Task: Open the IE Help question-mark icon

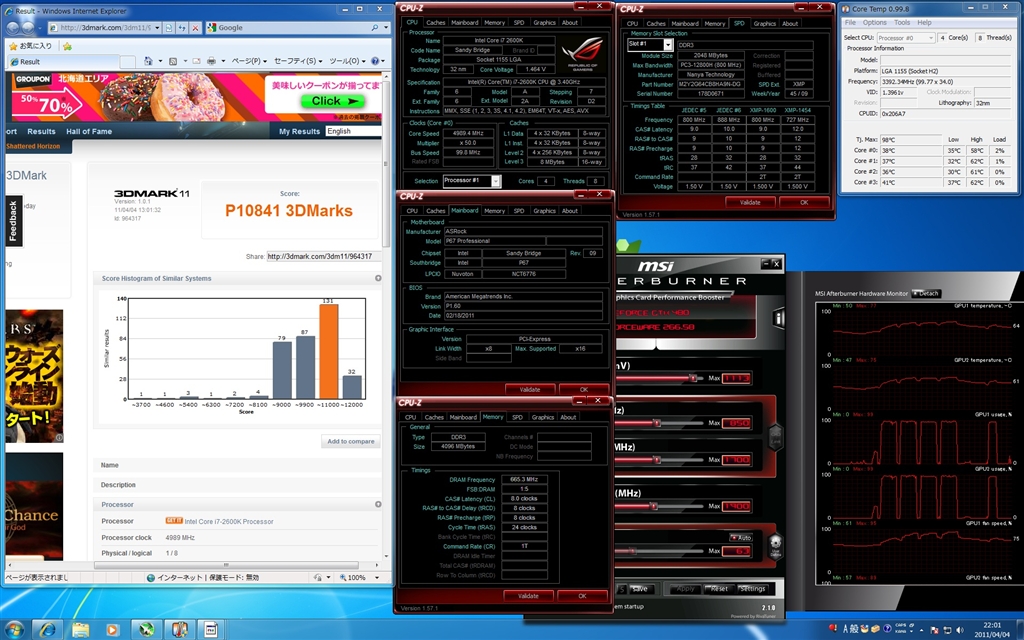Action: [375, 61]
